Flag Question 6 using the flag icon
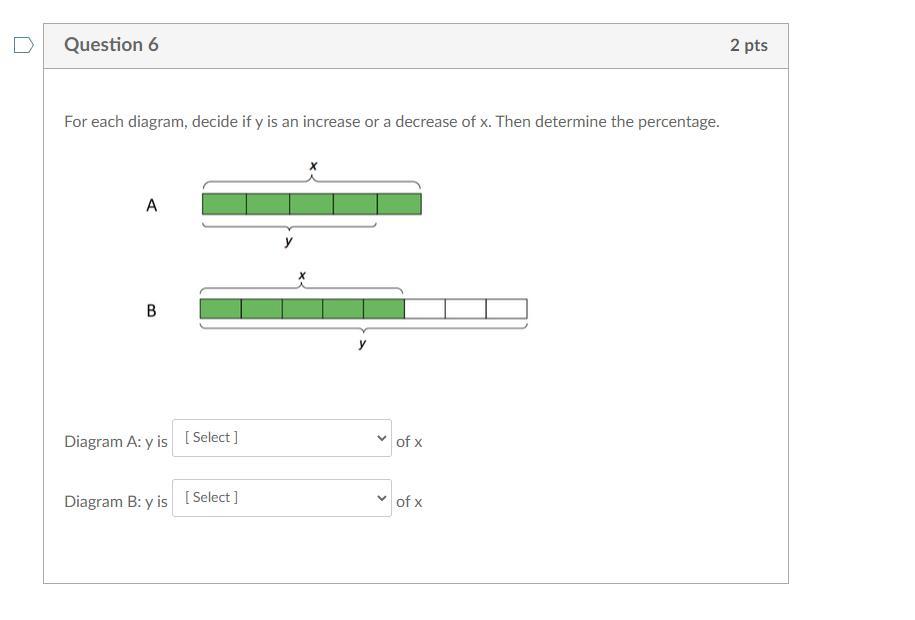This screenshot has width=915, height=620. (x=23, y=45)
